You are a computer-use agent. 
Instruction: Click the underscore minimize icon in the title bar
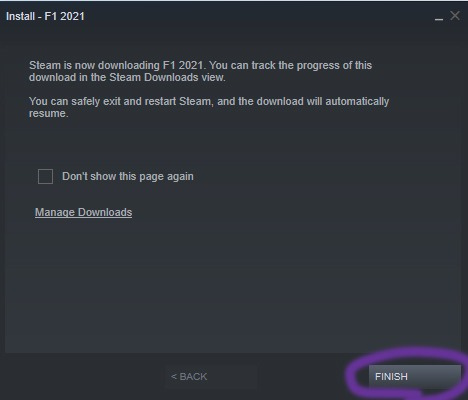tap(439, 17)
